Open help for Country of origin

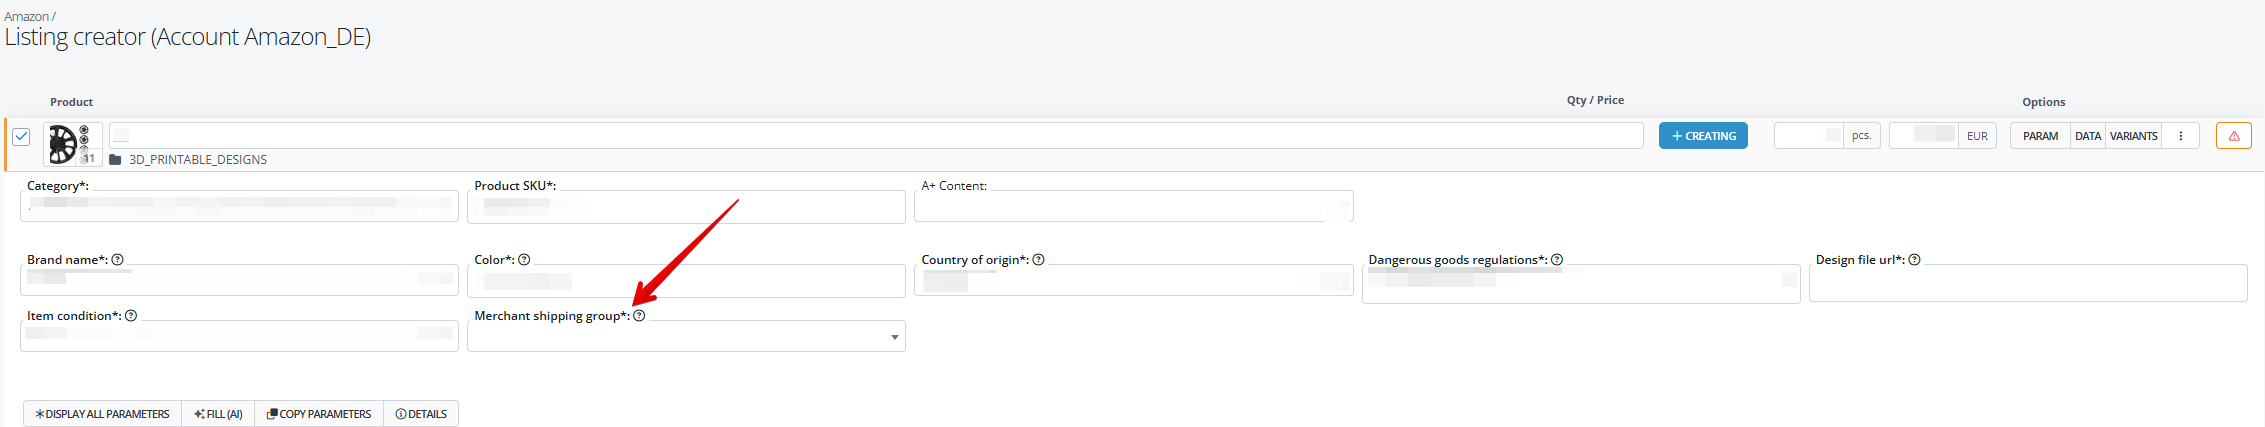tap(1038, 260)
